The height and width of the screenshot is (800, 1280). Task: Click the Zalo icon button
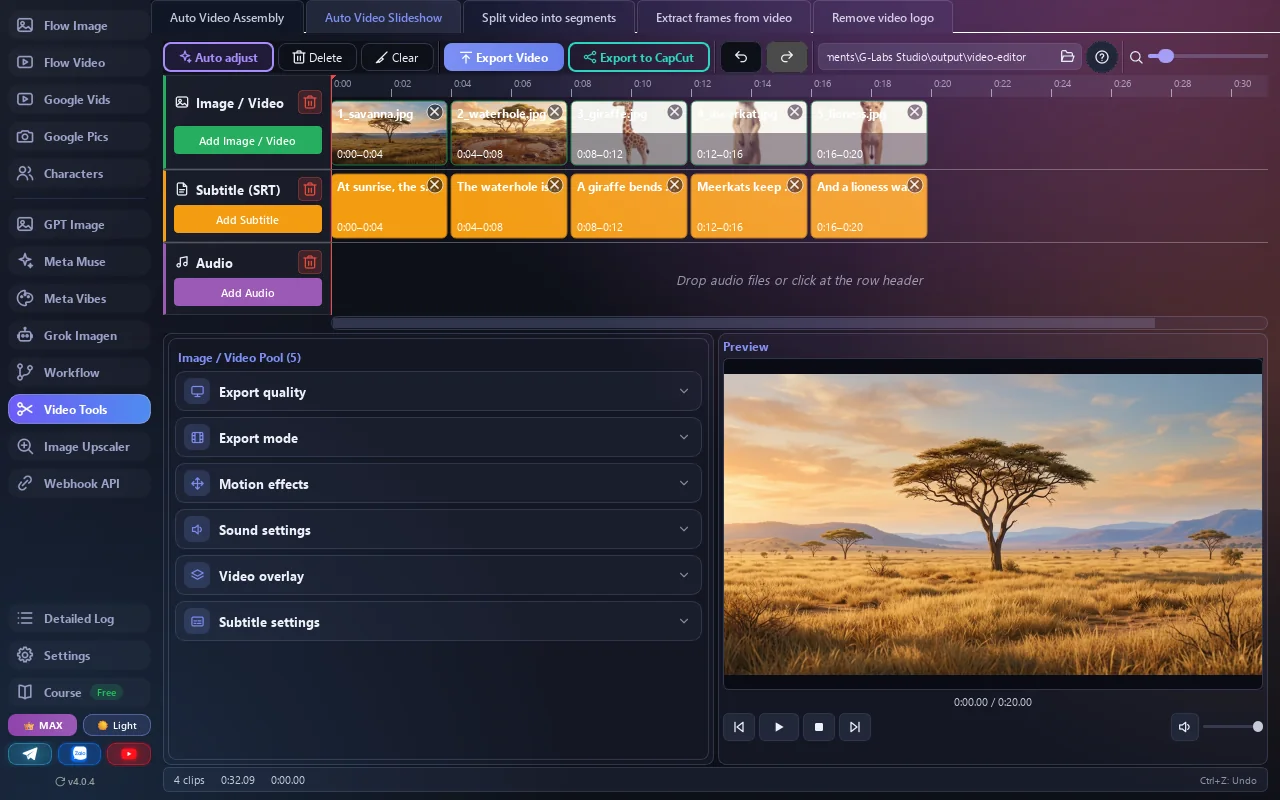(79, 754)
